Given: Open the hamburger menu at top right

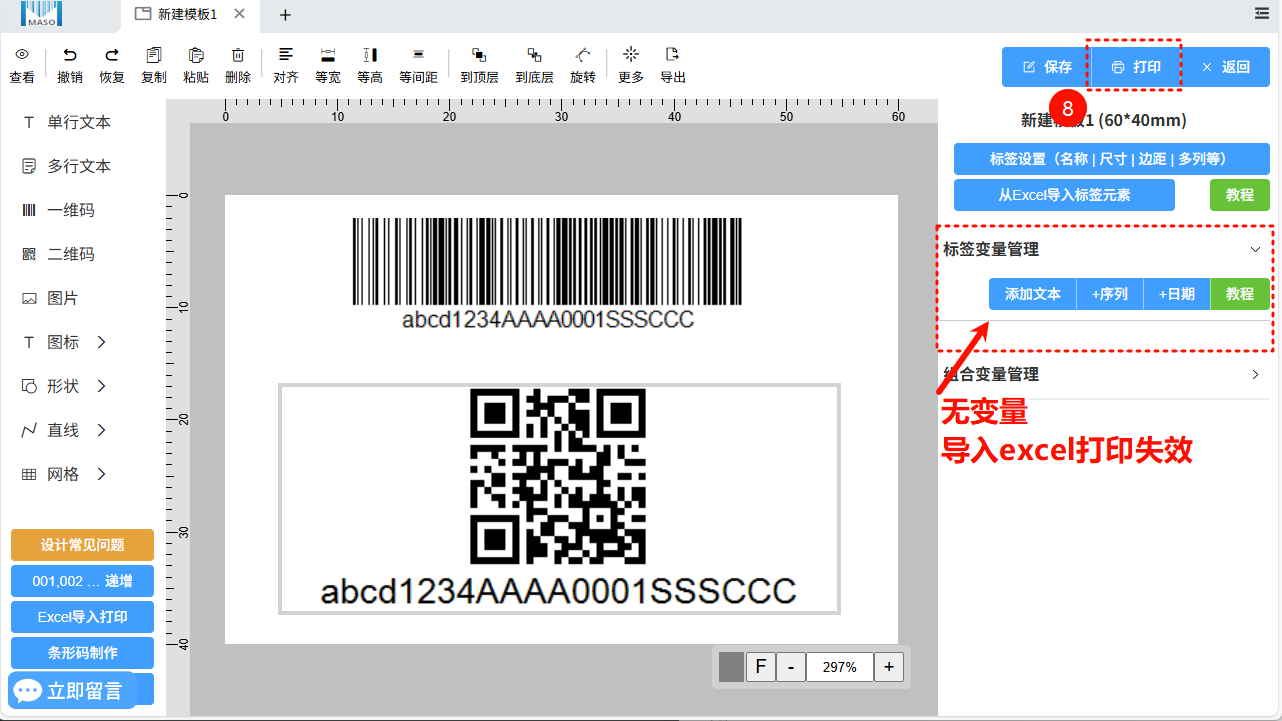Looking at the screenshot, I should pyautogui.click(x=1262, y=13).
